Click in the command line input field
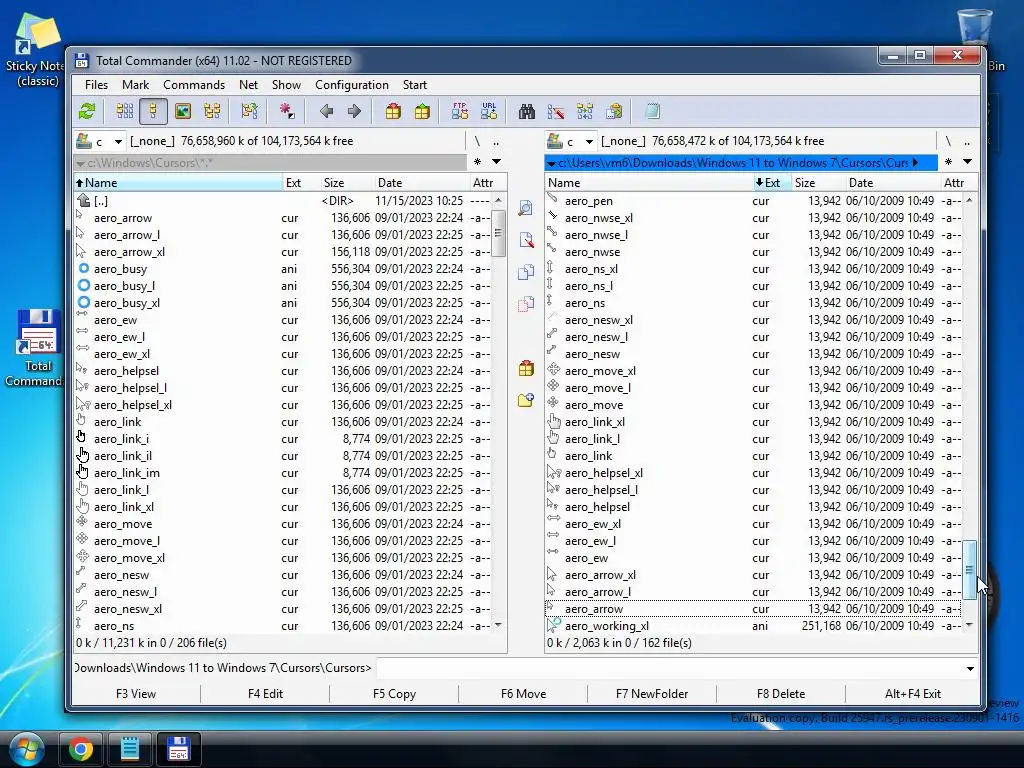 pyautogui.click(x=670, y=668)
